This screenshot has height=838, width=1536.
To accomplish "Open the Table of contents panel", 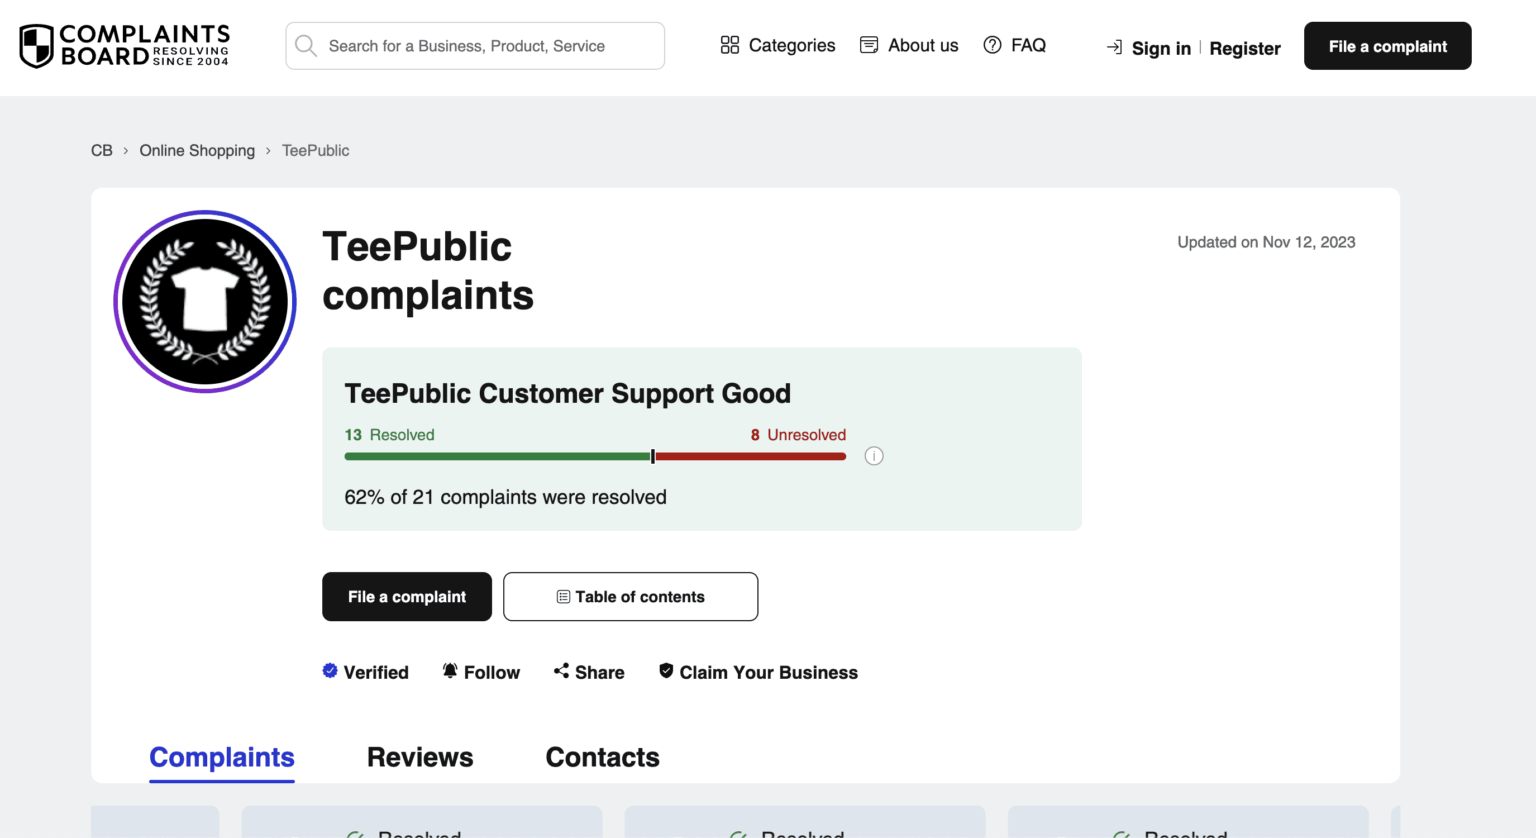I will pos(630,596).
